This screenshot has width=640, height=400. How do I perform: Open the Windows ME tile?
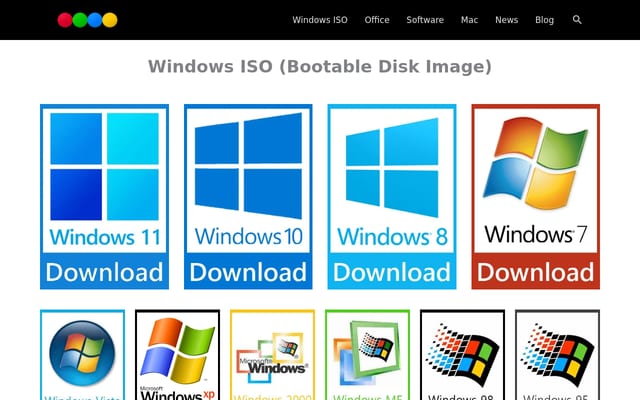click(367, 355)
